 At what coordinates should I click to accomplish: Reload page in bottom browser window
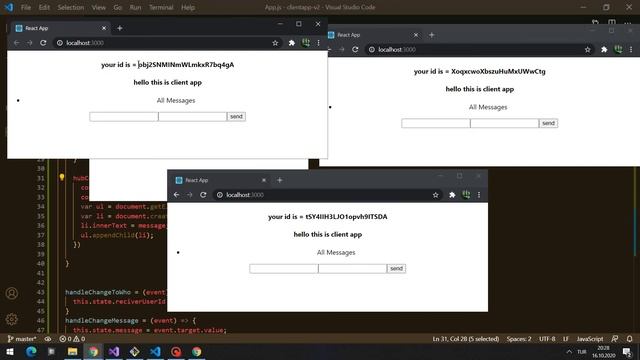point(203,195)
